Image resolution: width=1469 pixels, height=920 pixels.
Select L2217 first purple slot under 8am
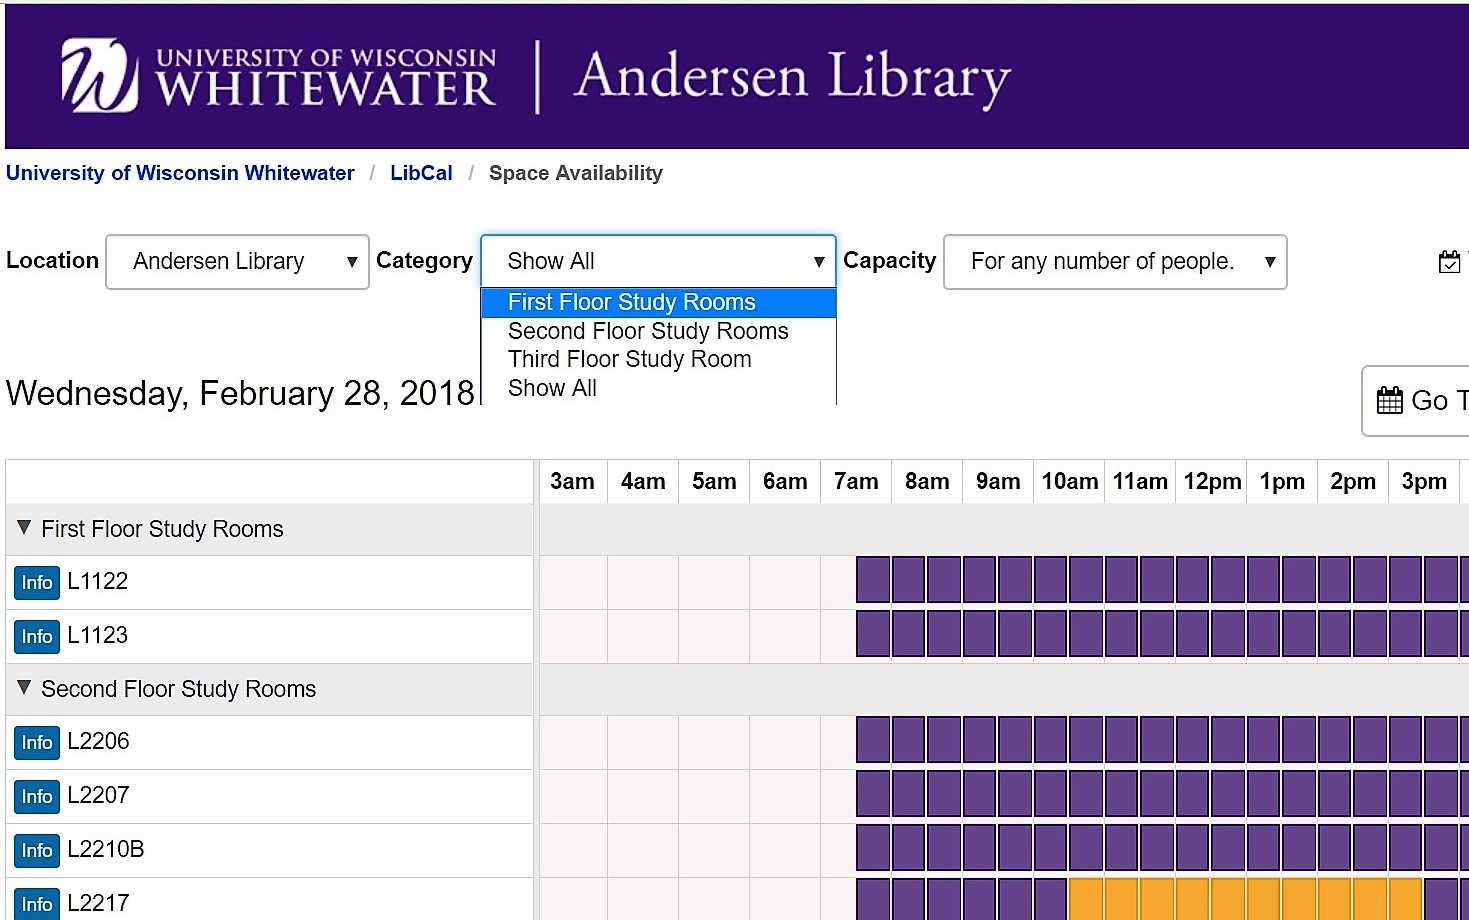(909, 900)
